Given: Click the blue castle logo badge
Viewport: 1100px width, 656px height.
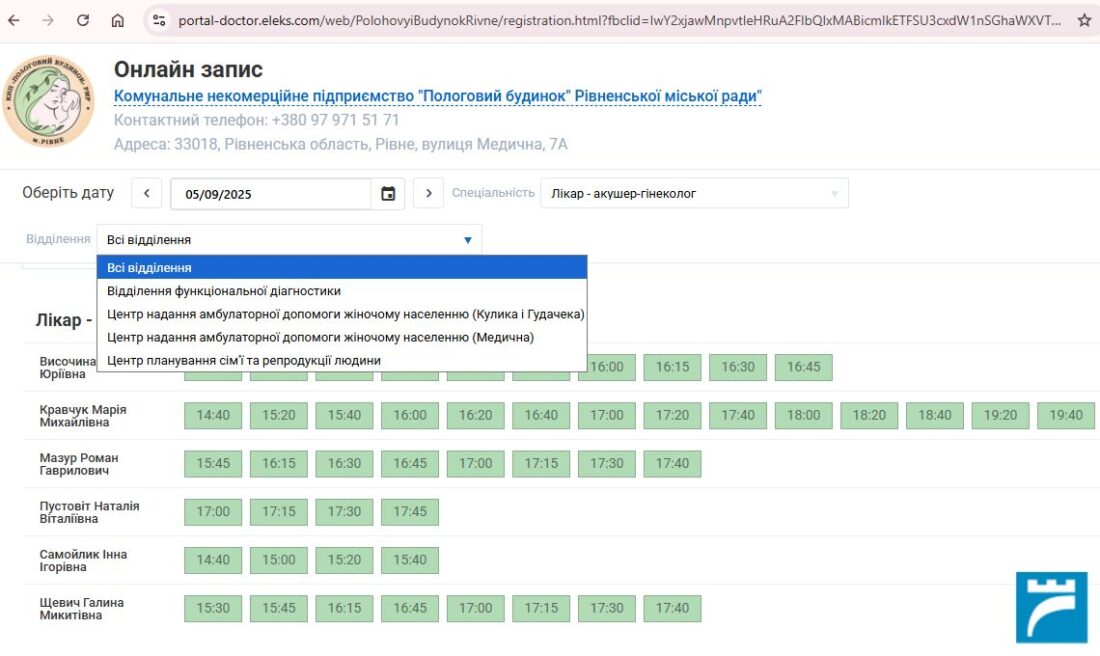Looking at the screenshot, I should pos(1051,607).
